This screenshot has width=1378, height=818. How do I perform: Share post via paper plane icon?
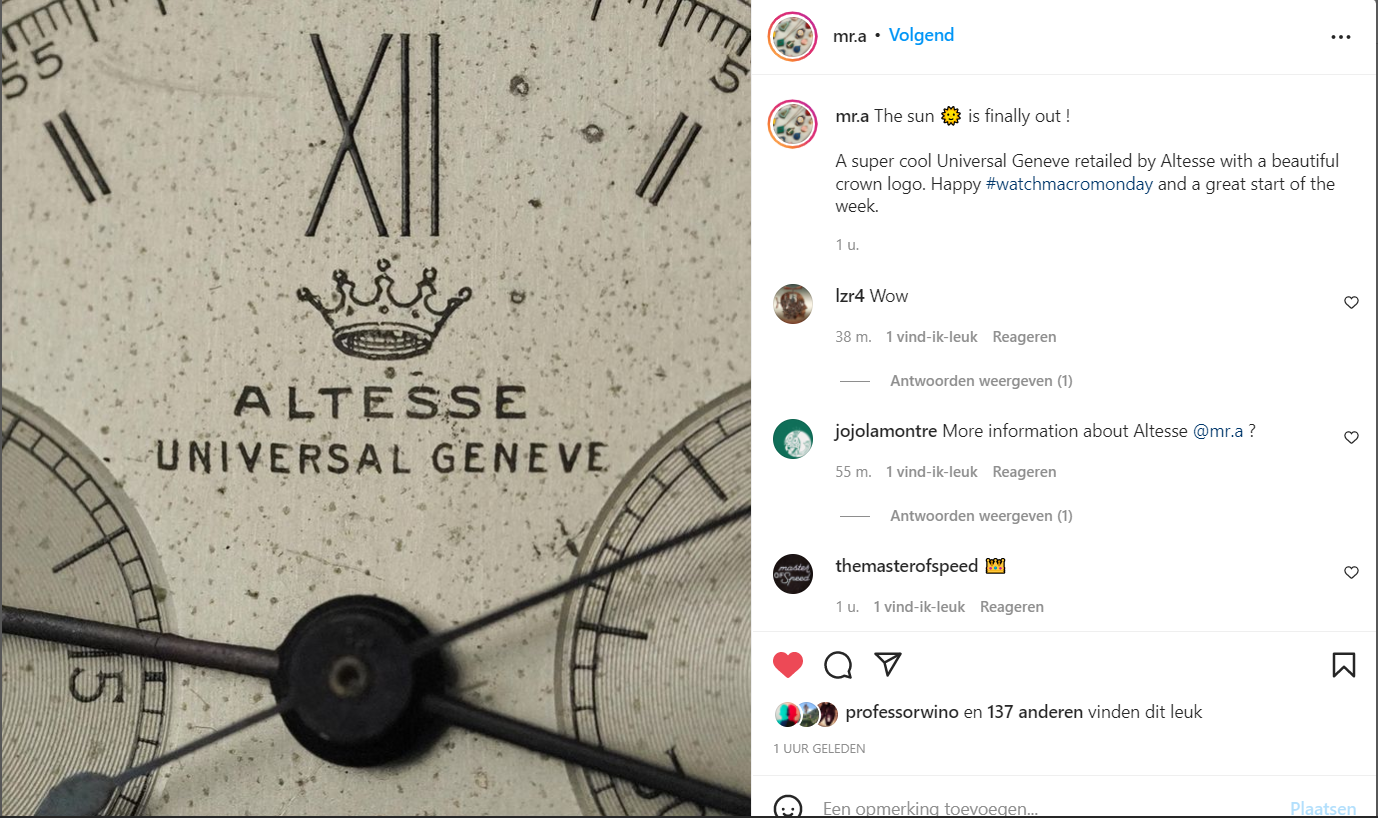pos(888,665)
